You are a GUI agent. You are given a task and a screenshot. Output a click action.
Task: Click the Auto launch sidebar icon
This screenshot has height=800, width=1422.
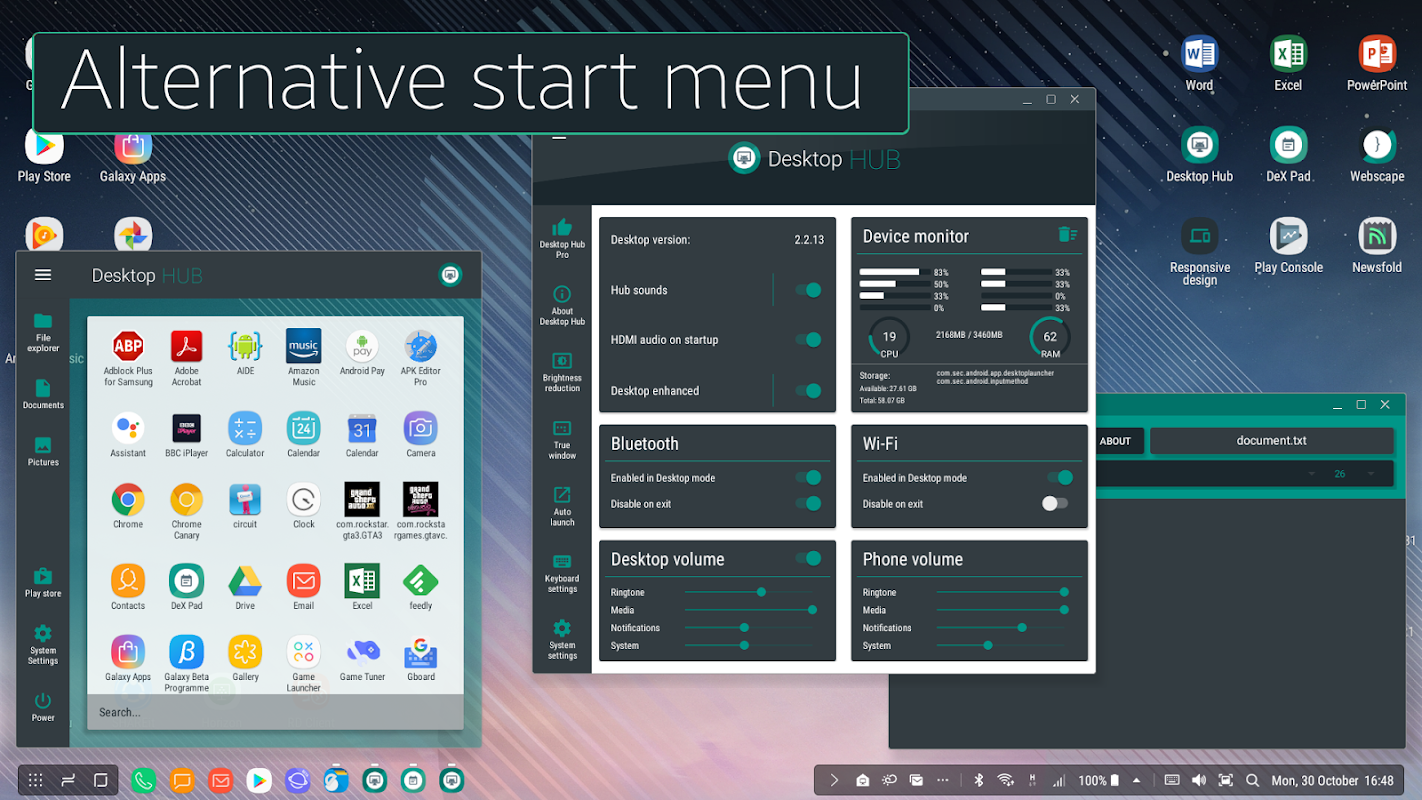point(562,505)
